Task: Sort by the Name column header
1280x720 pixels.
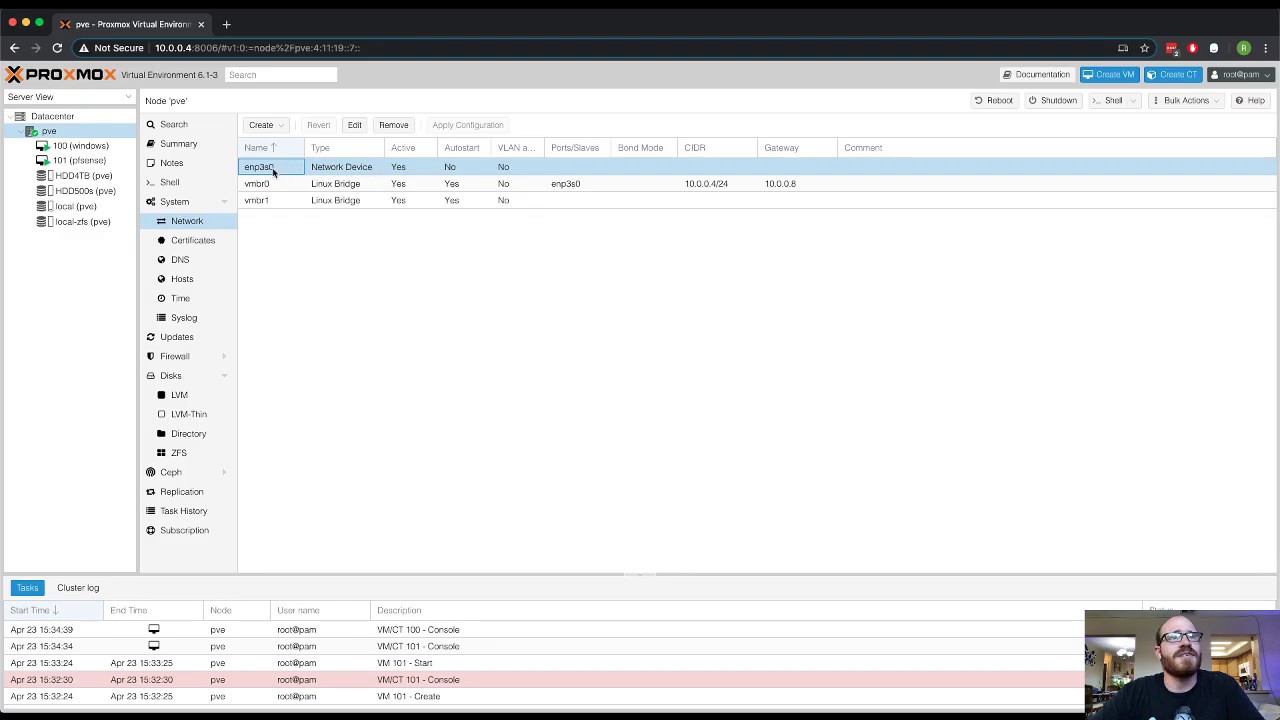Action: [270, 148]
